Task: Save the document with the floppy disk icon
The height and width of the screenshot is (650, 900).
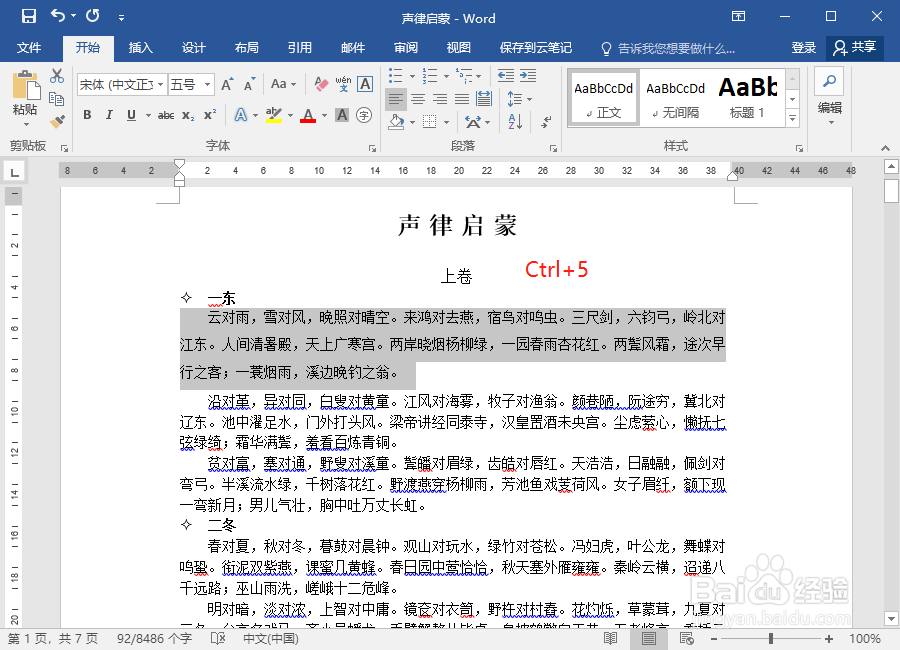Action: click(x=28, y=16)
